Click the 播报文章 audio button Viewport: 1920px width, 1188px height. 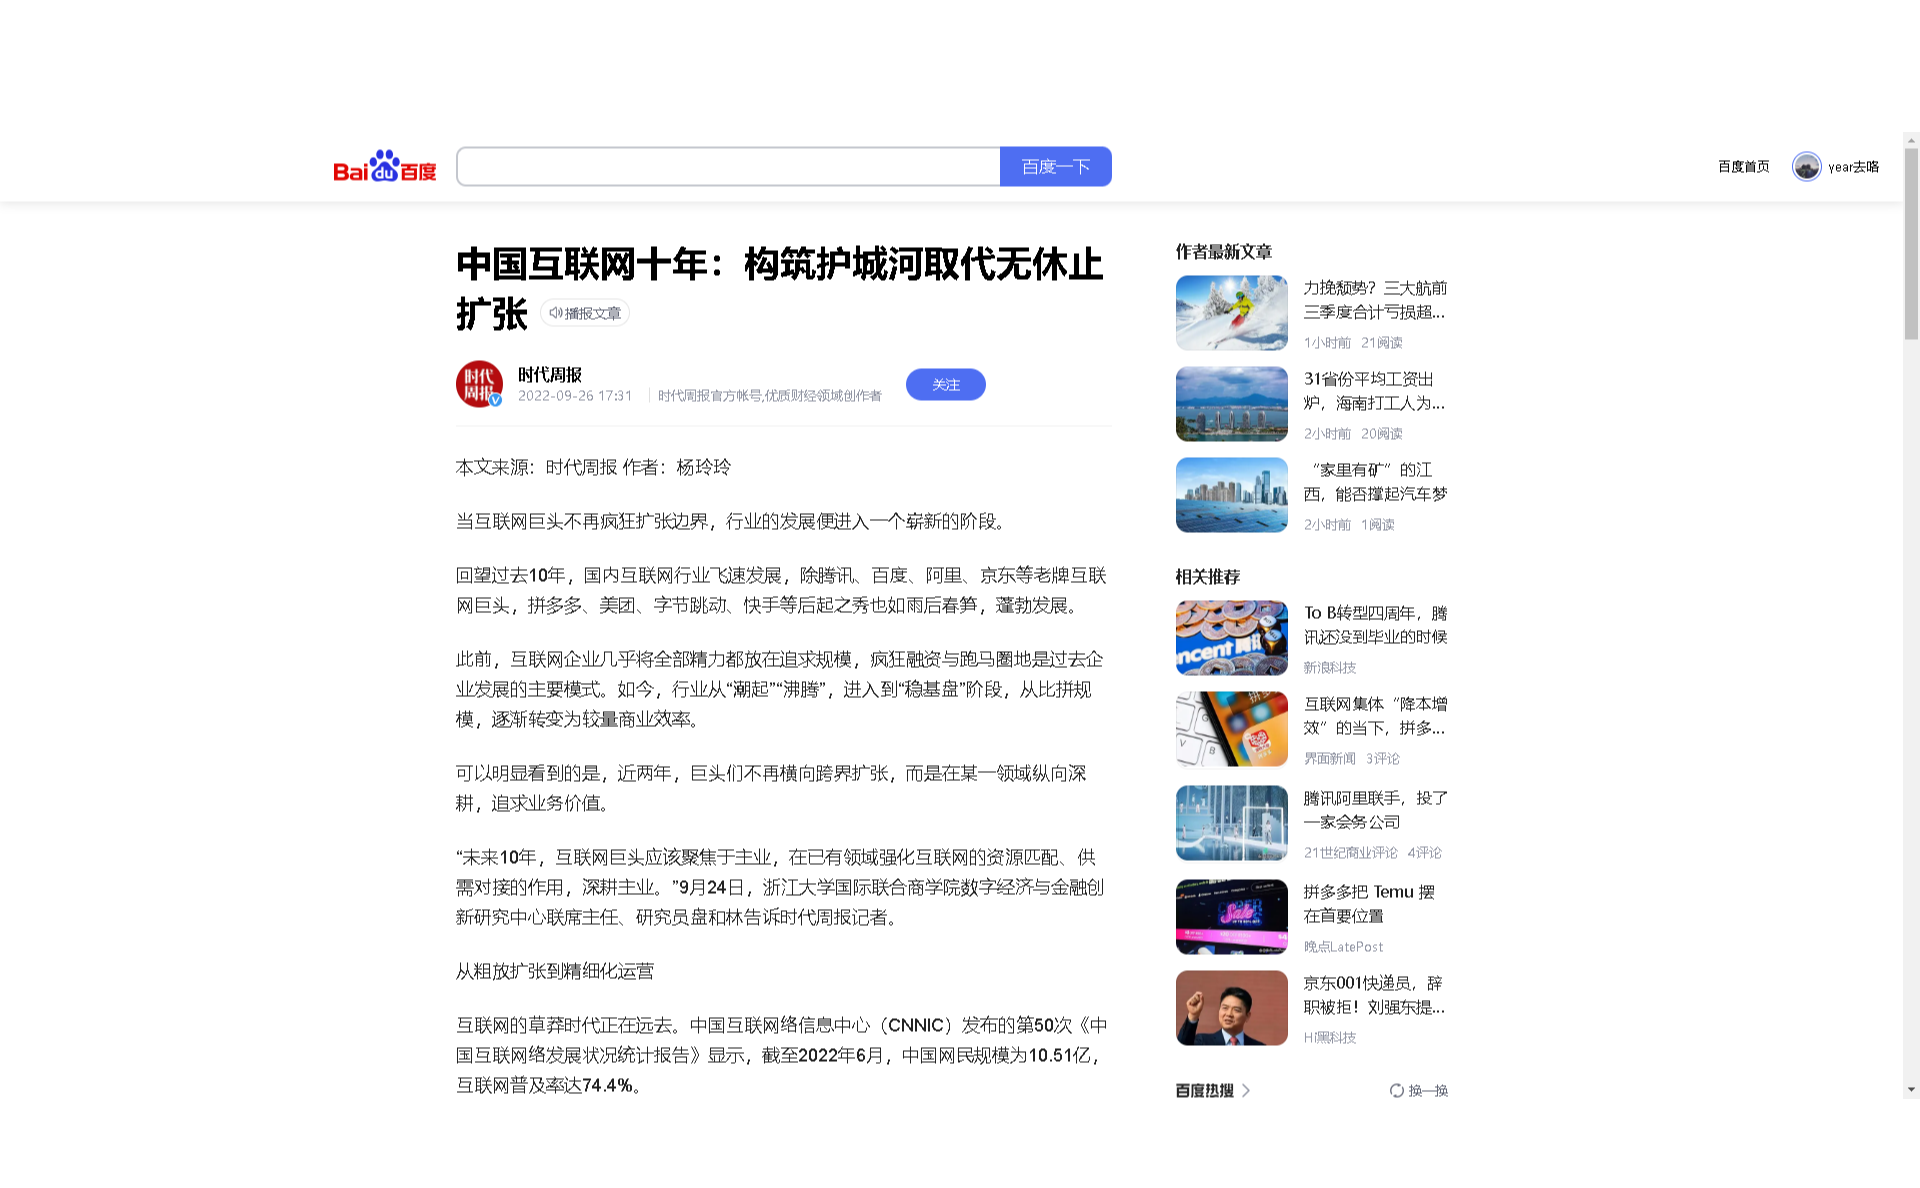(x=585, y=313)
